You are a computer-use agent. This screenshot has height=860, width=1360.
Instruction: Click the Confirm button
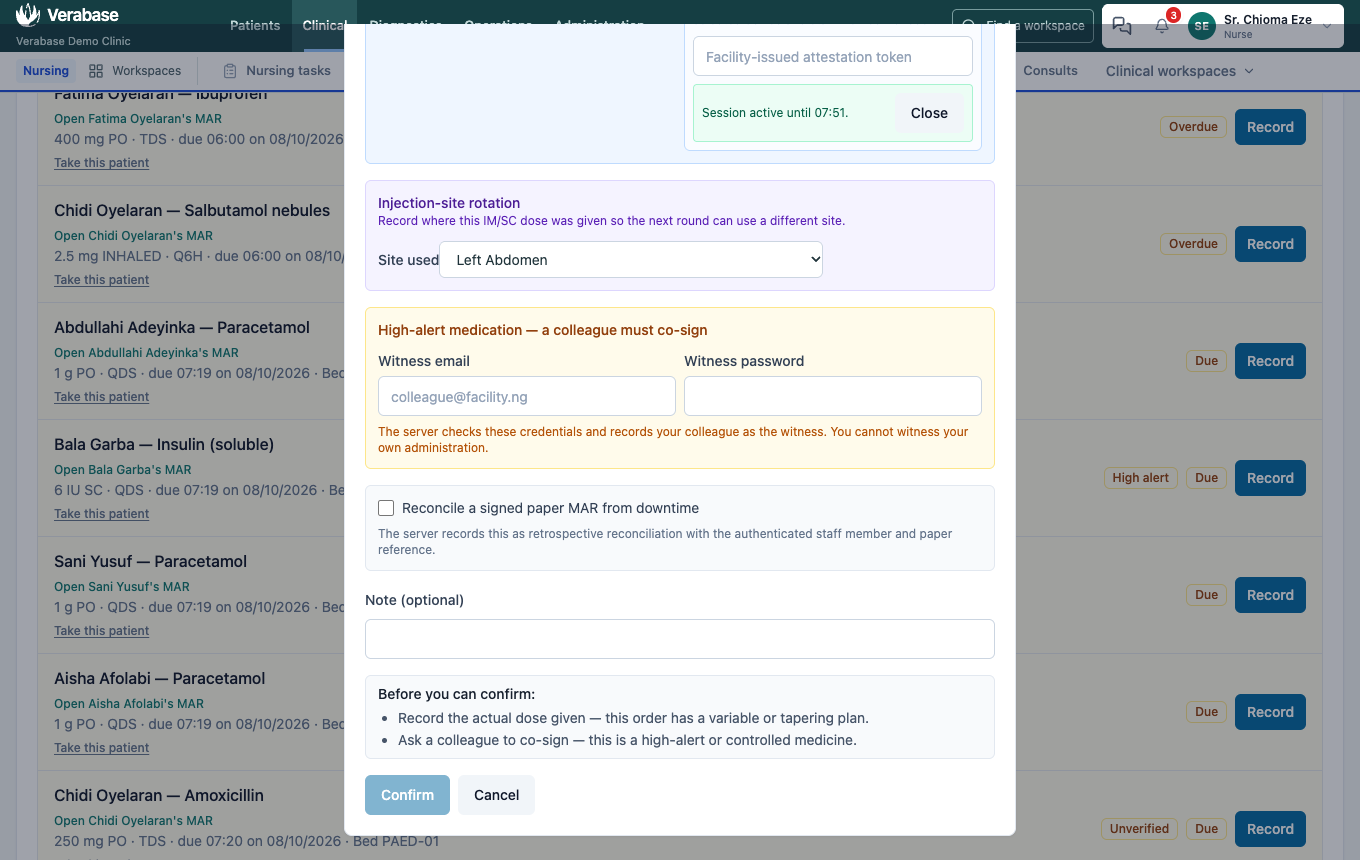407,795
